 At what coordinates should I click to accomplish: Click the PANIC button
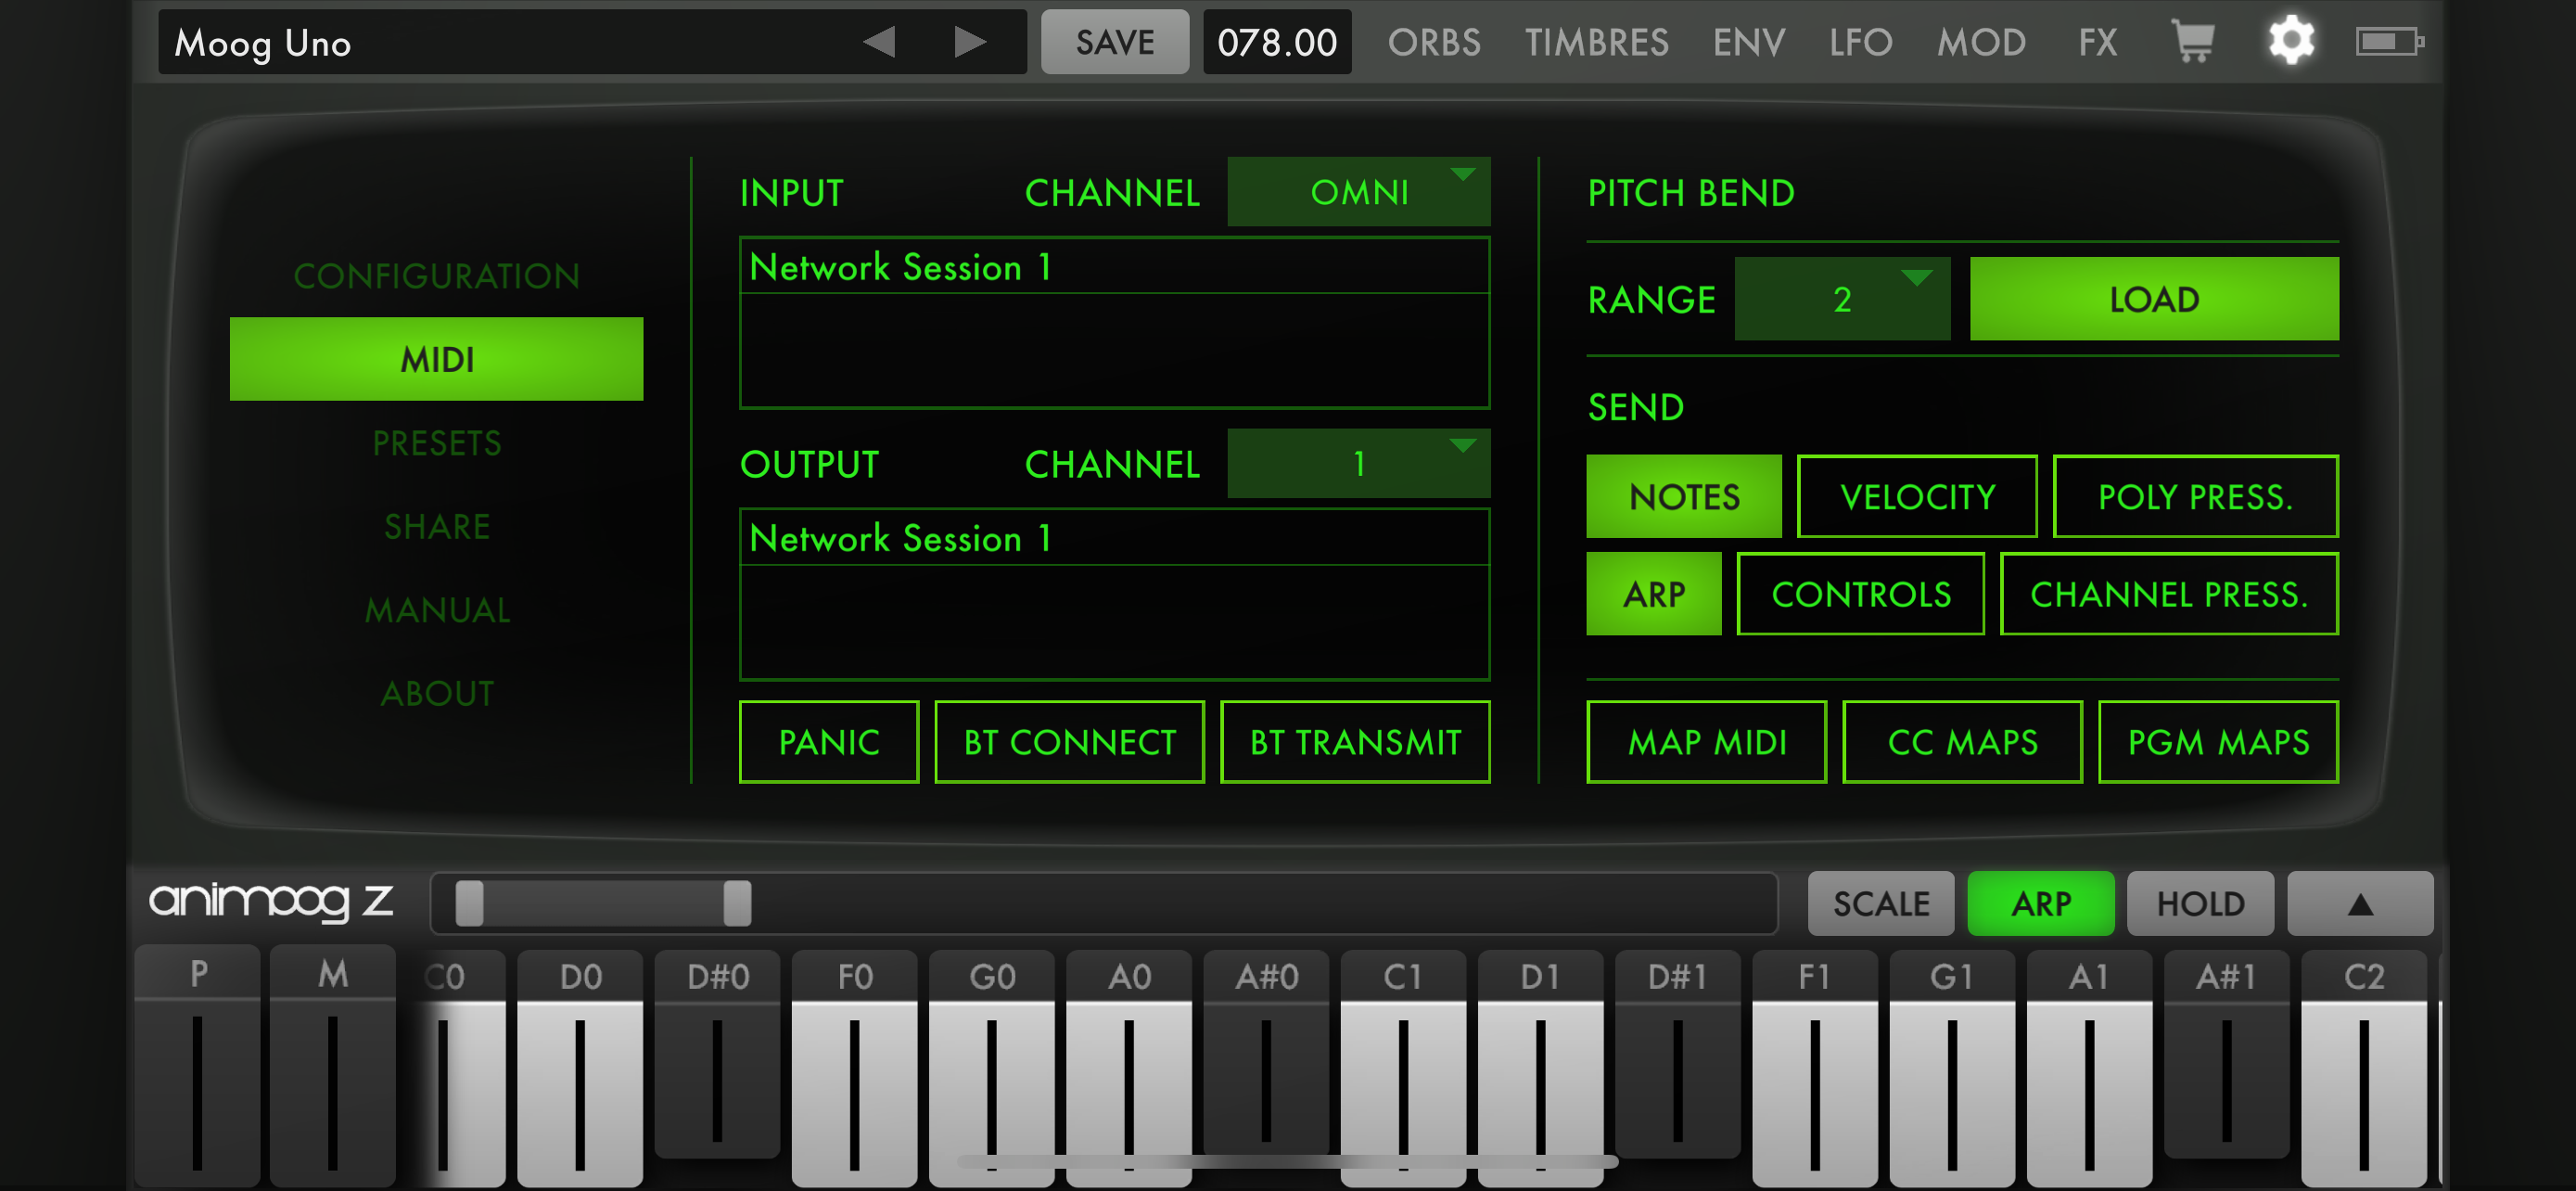click(829, 742)
